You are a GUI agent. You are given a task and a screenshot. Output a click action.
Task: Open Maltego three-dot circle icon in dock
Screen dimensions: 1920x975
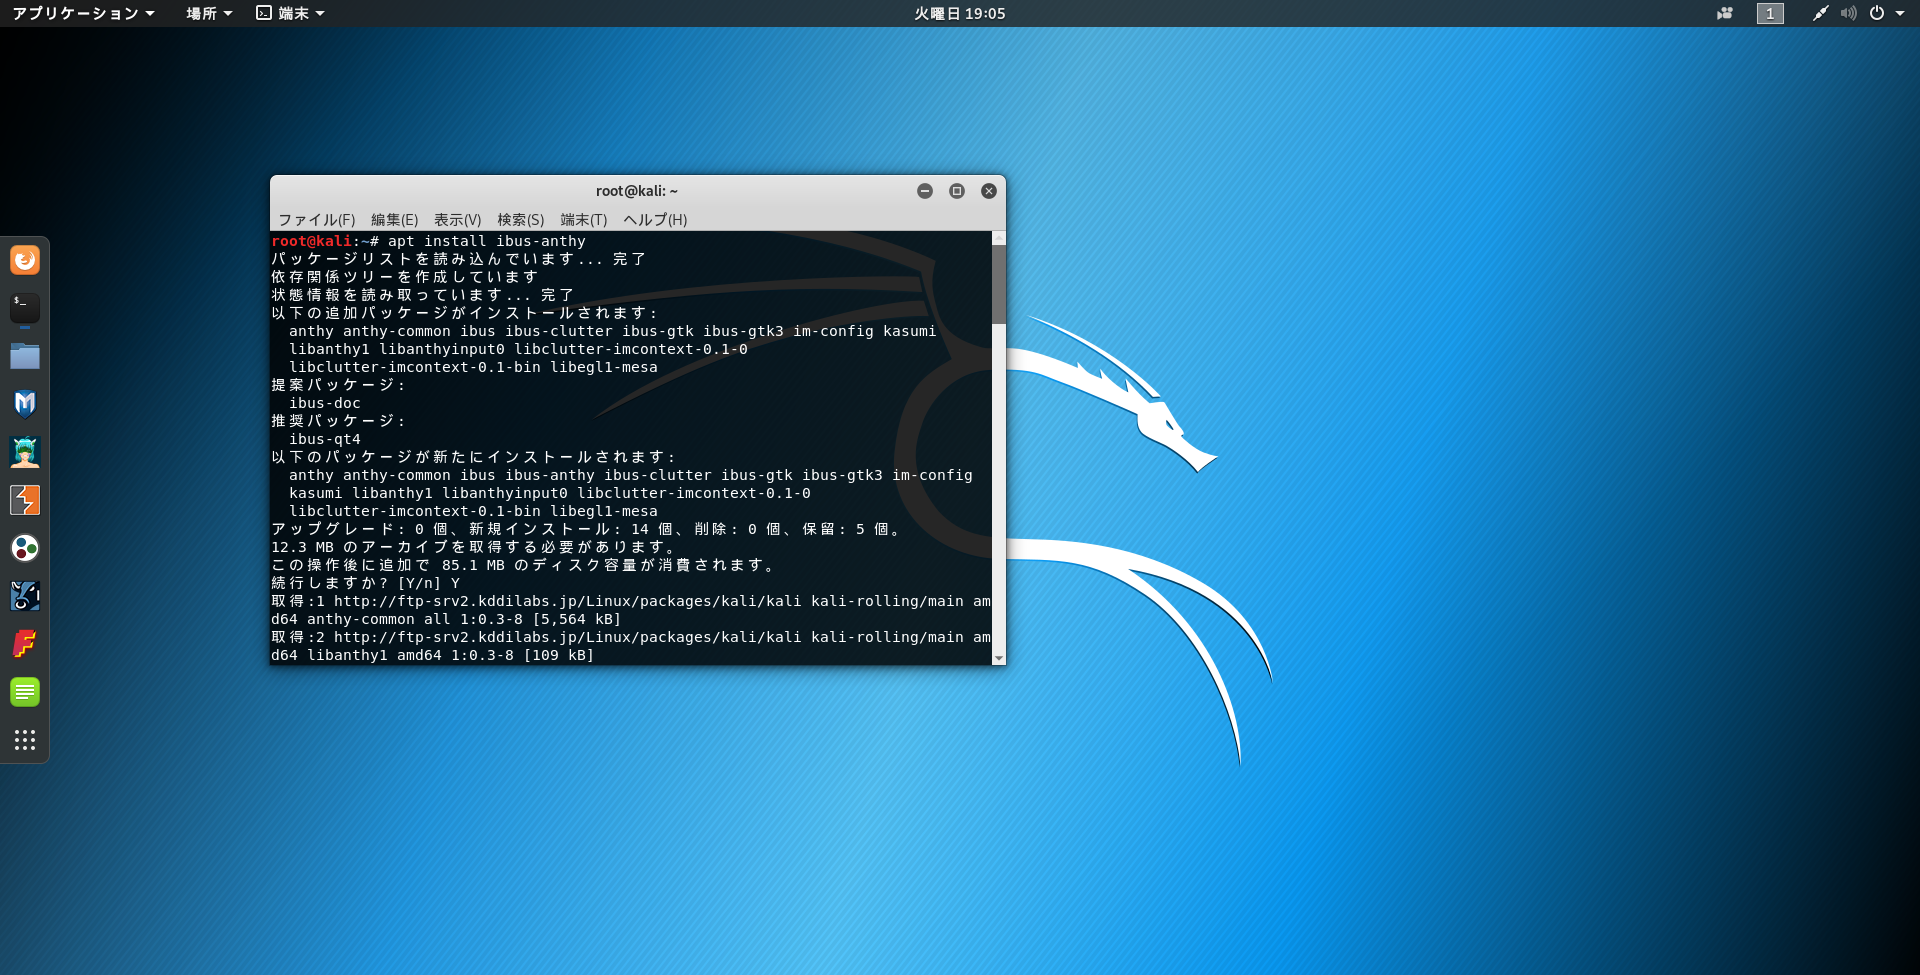(x=25, y=548)
